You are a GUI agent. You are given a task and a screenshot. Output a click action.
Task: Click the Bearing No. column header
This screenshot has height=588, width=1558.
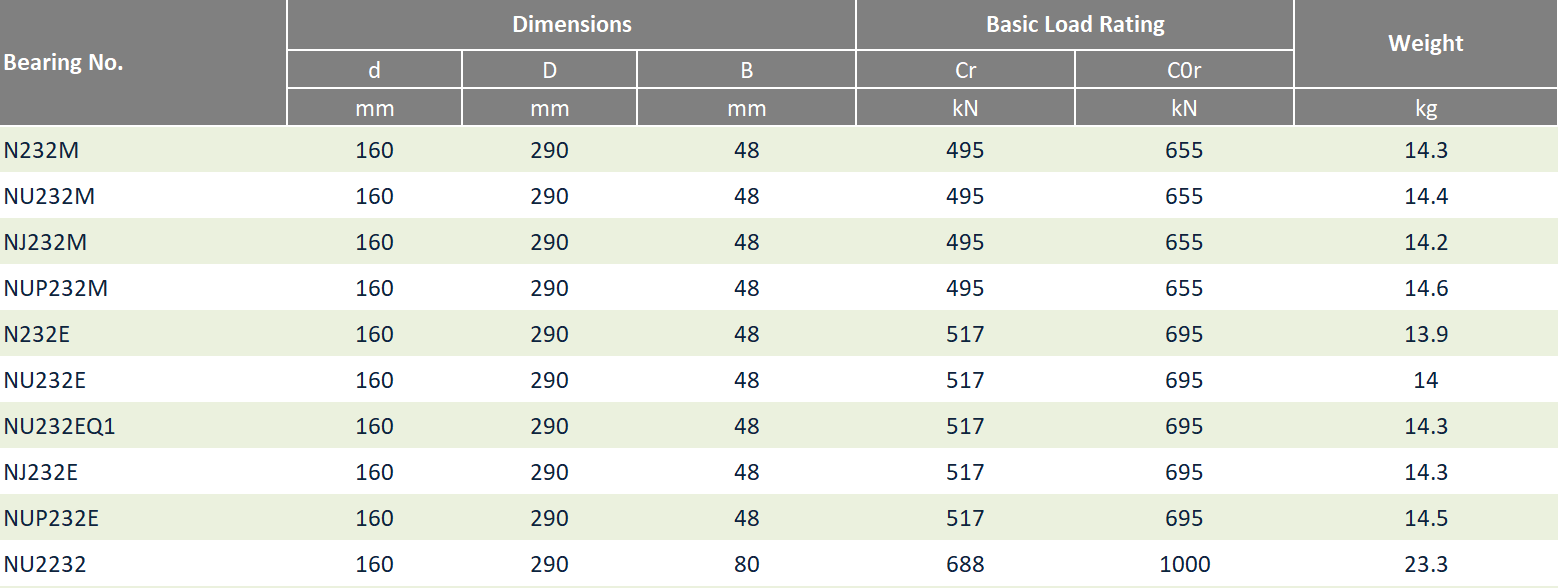click(63, 62)
